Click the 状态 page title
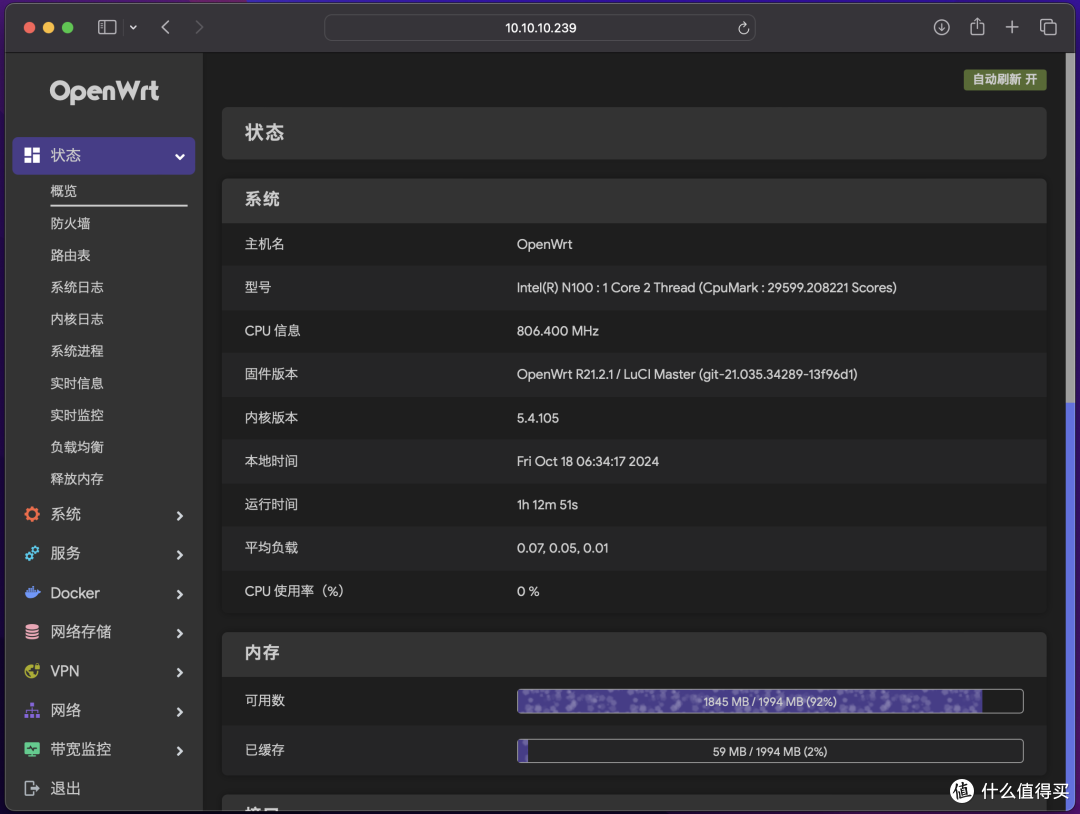This screenshot has height=814, width=1080. [264, 132]
